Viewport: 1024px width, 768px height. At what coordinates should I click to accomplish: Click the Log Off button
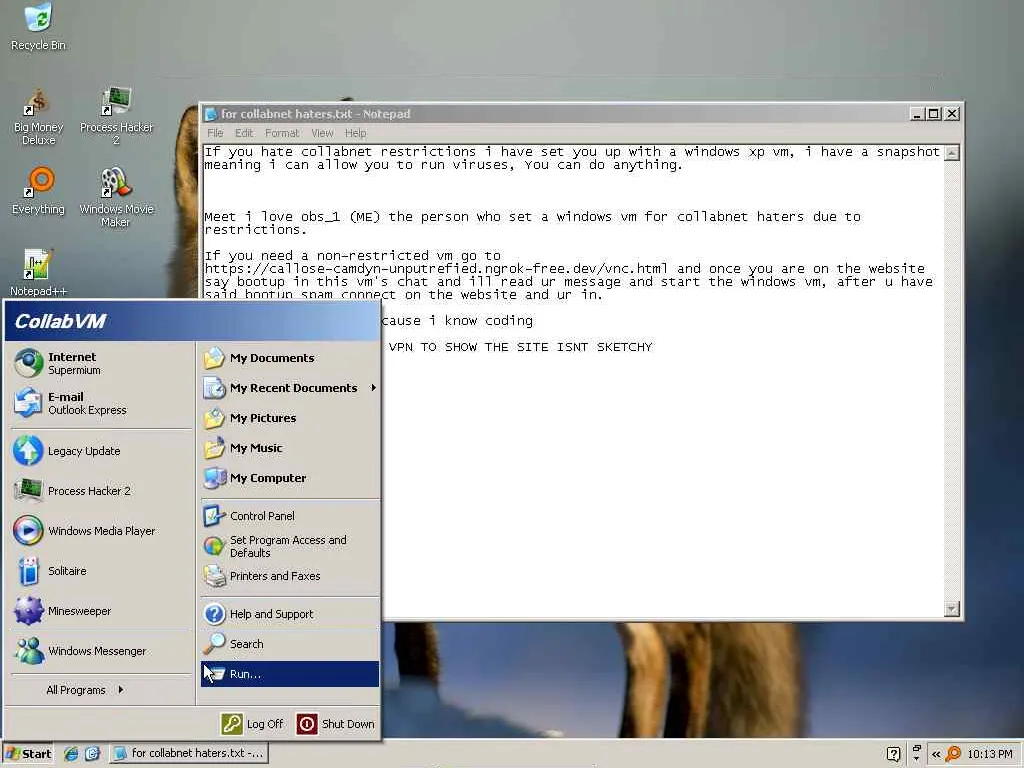(x=252, y=724)
